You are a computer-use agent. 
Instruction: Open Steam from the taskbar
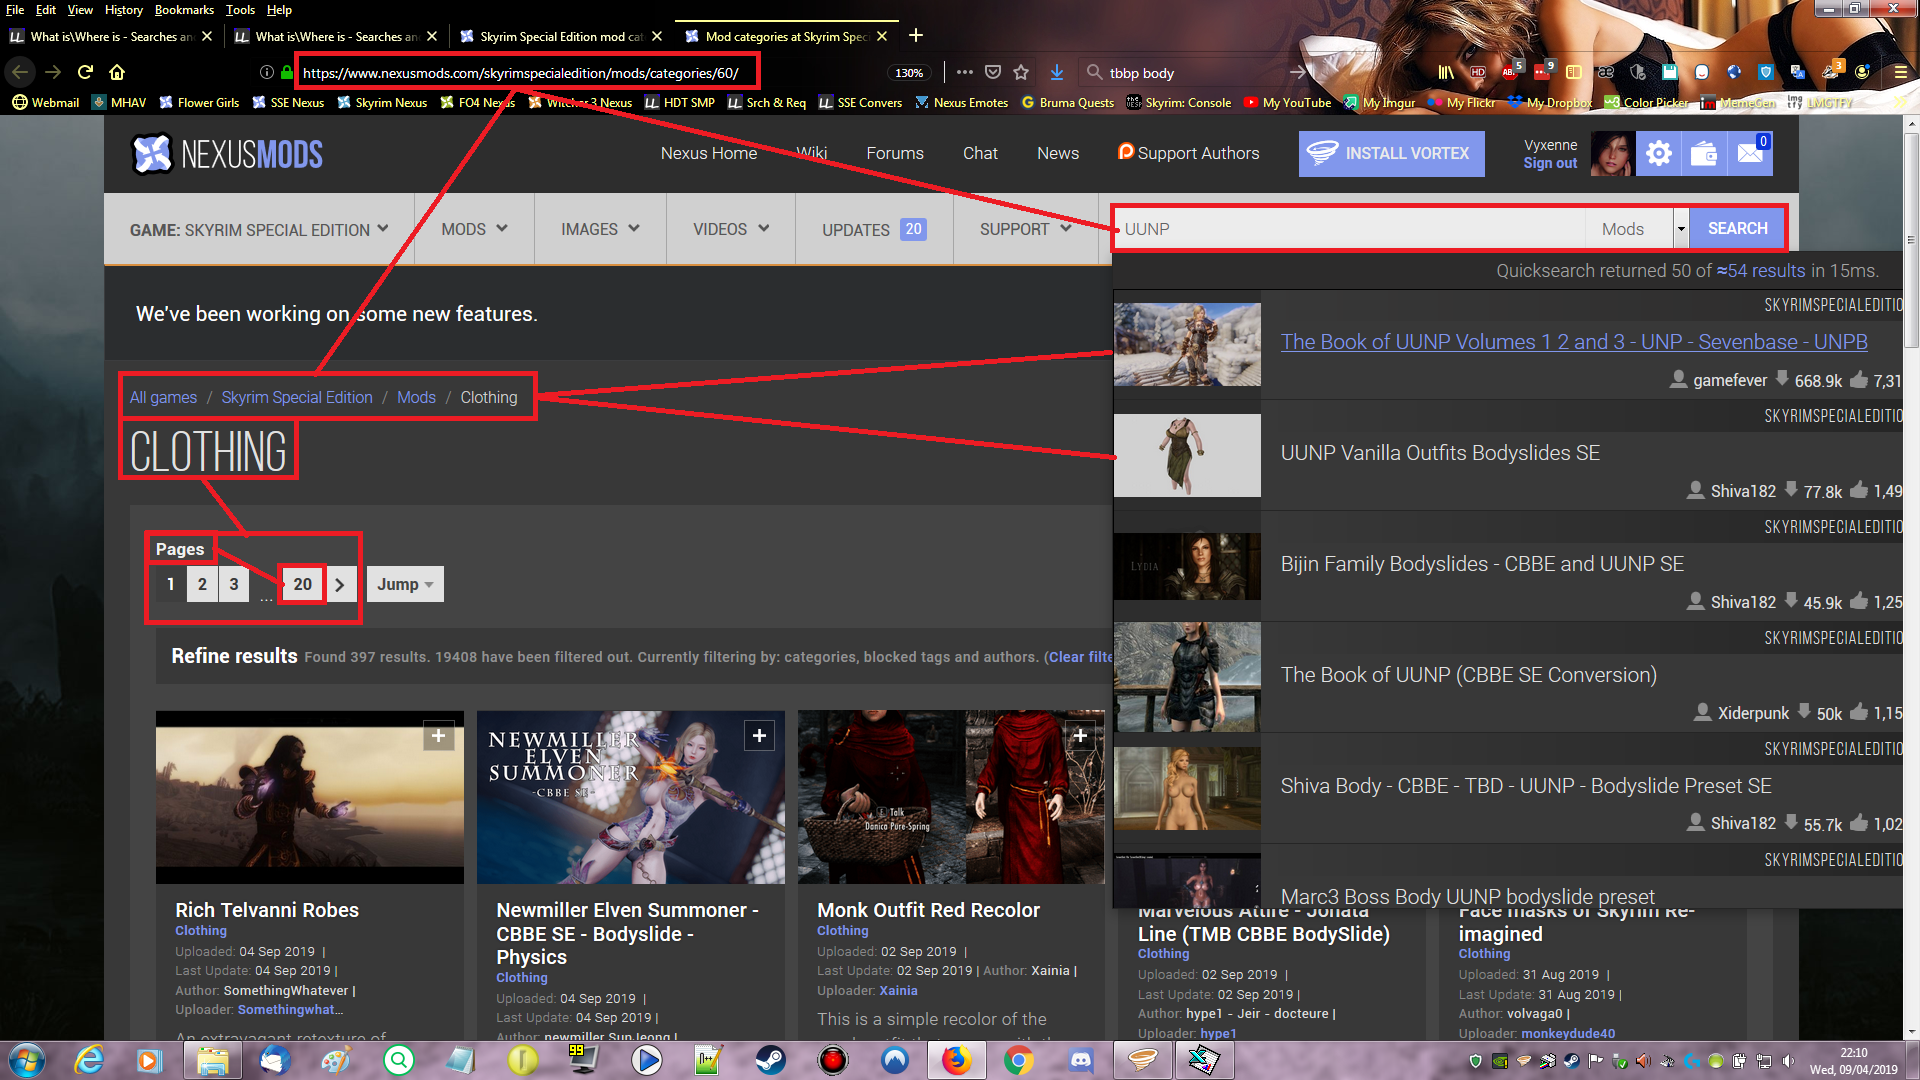pos(770,1060)
